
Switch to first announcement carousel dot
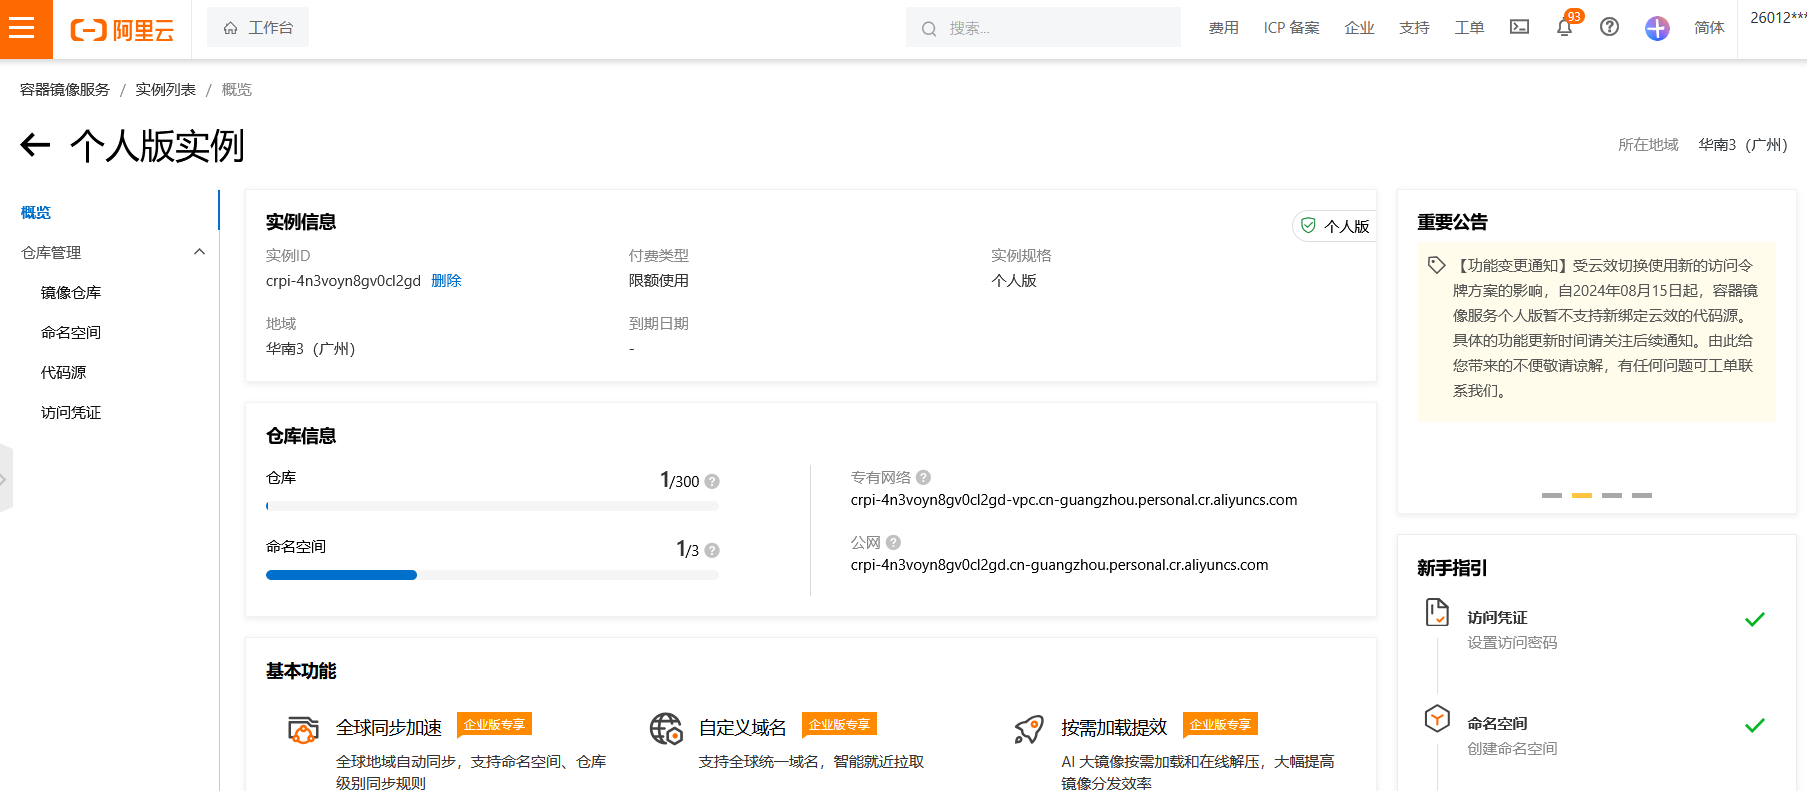click(x=1552, y=495)
